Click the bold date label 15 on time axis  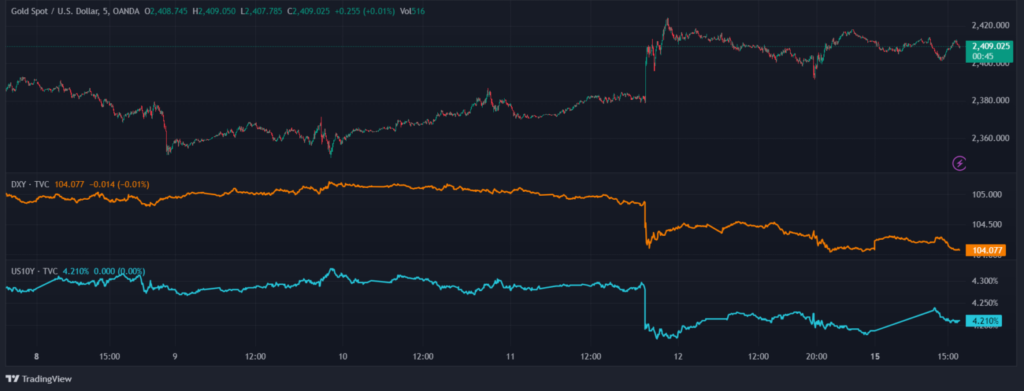pyautogui.click(x=876, y=356)
